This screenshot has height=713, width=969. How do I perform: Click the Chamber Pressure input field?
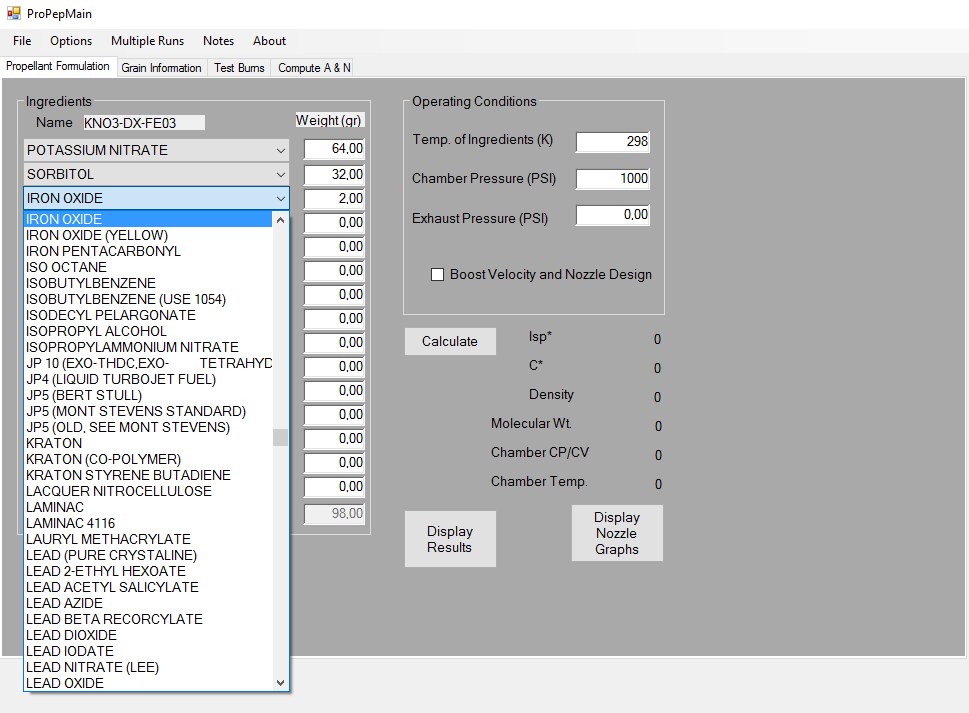[x=612, y=179]
